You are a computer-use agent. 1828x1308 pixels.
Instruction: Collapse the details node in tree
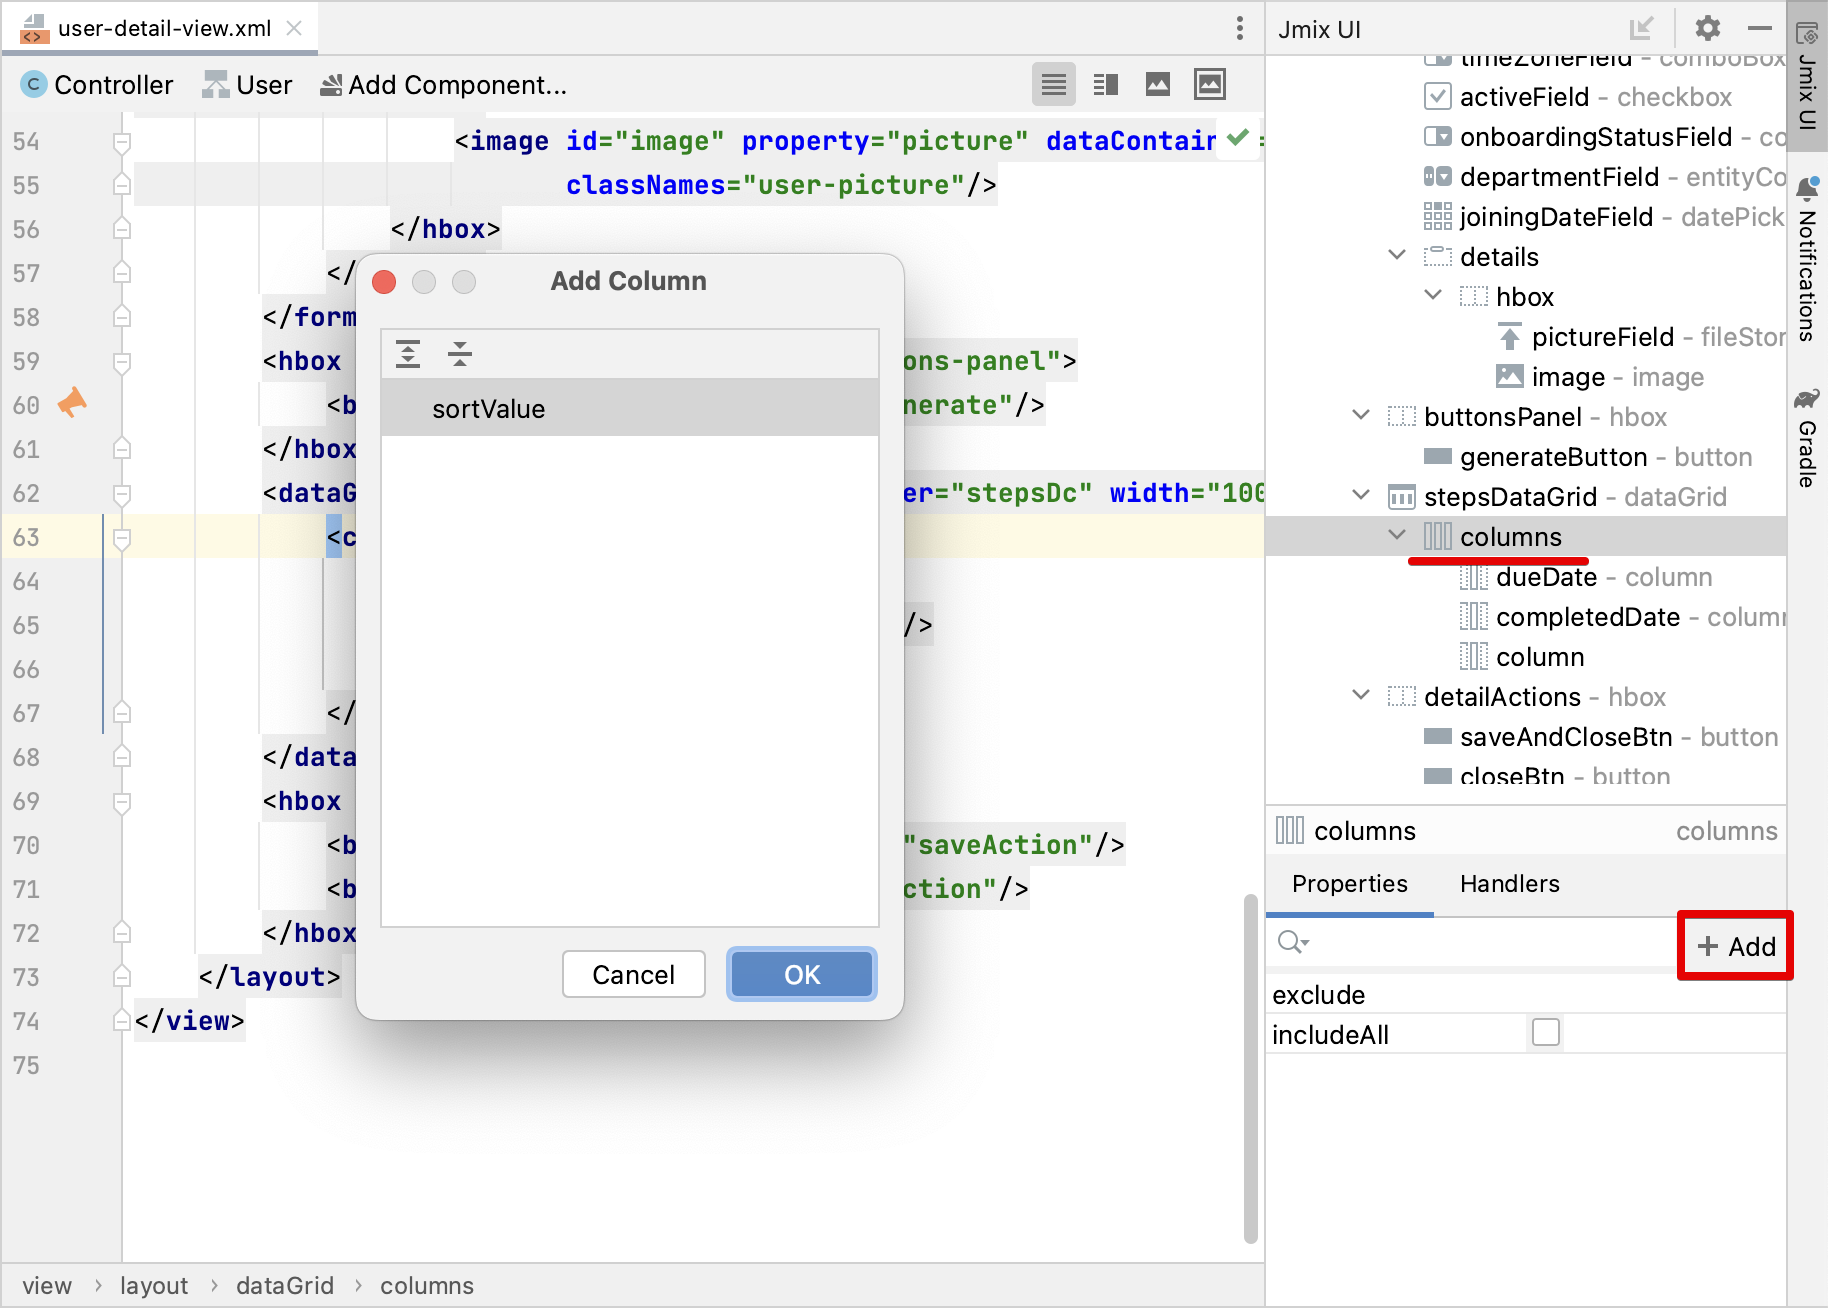pyautogui.click(x=1397, y=255)
